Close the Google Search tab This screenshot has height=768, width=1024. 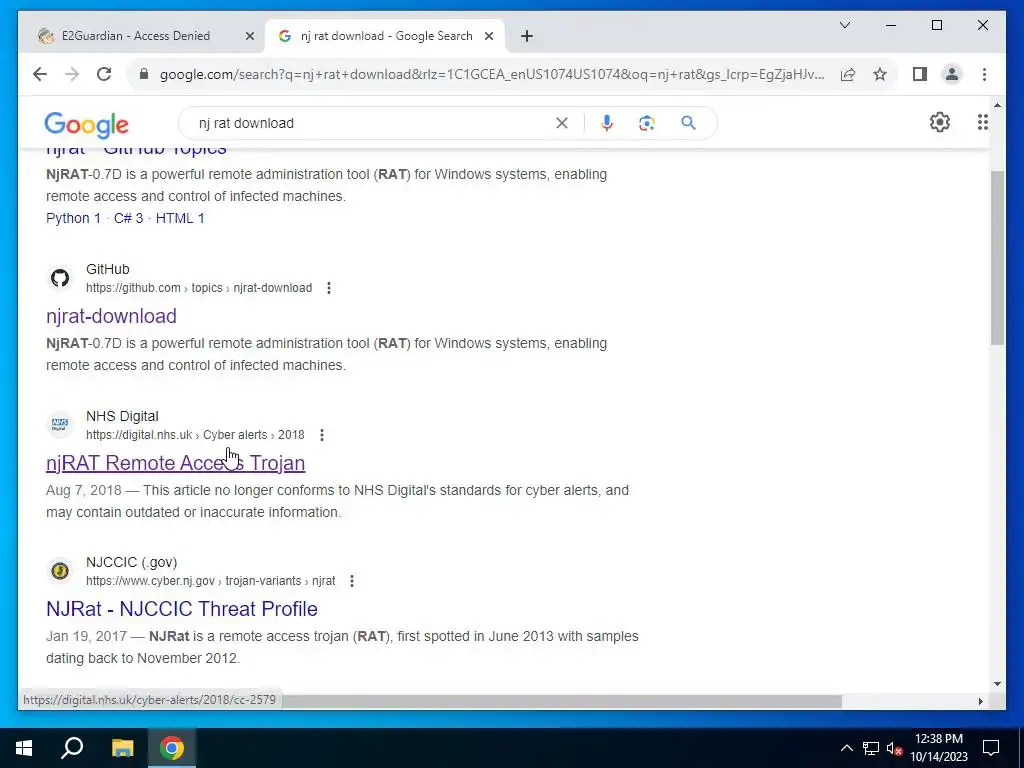click(x=488, y=37)
